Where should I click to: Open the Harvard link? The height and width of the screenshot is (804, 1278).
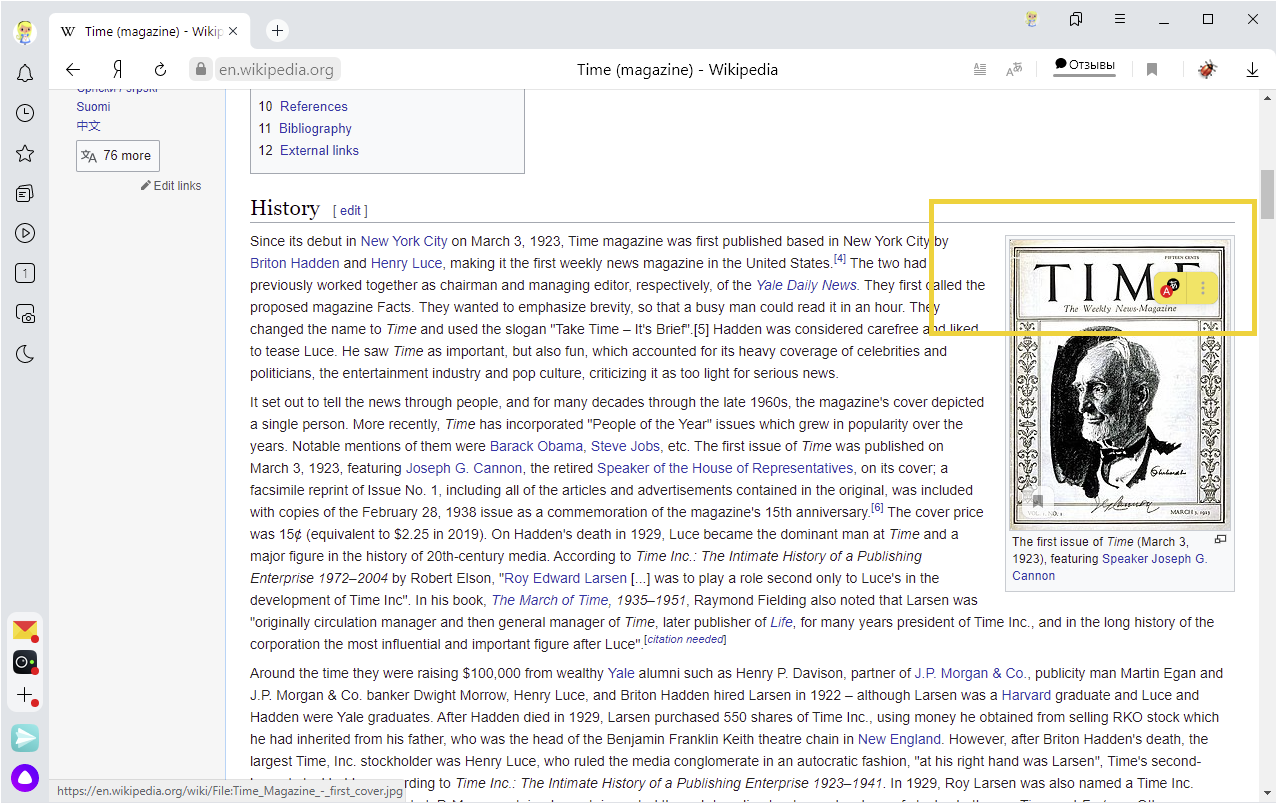(x=1026, y=695)
